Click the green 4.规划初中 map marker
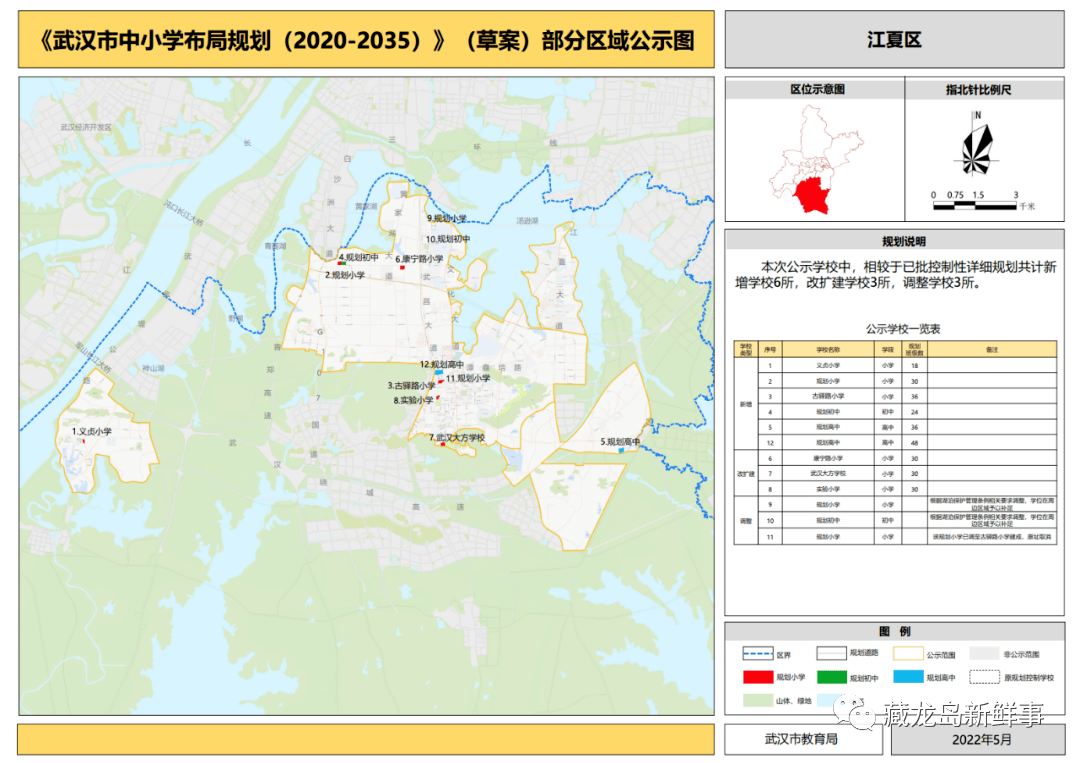The width and height of the screenshot is (1080, 763). tap(343, 264)
